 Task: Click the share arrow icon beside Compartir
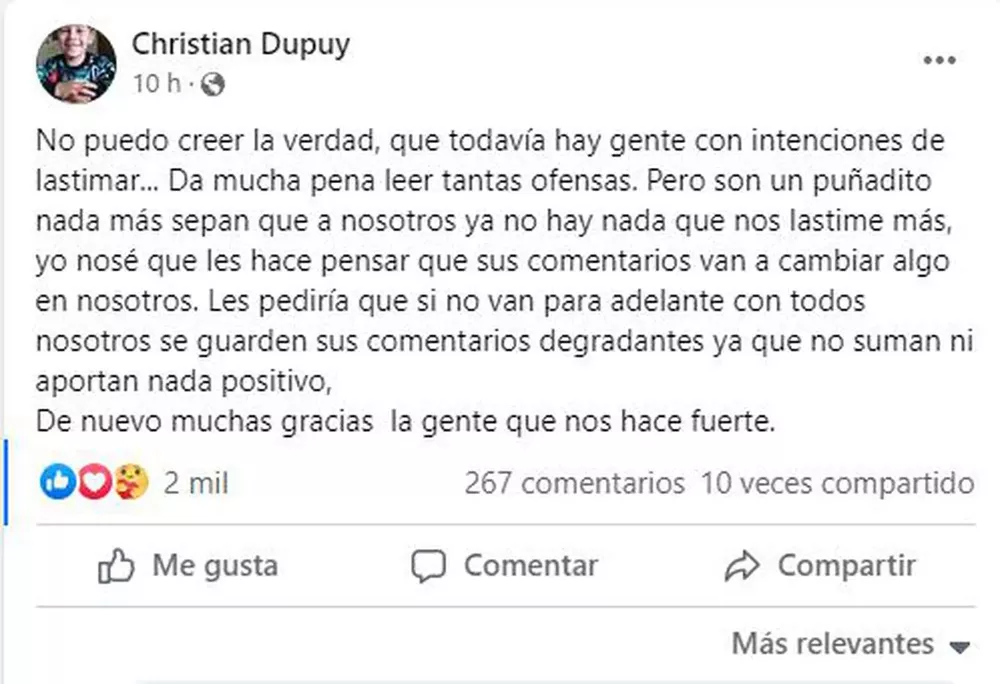pyautogui.click(x=742, y=567)
